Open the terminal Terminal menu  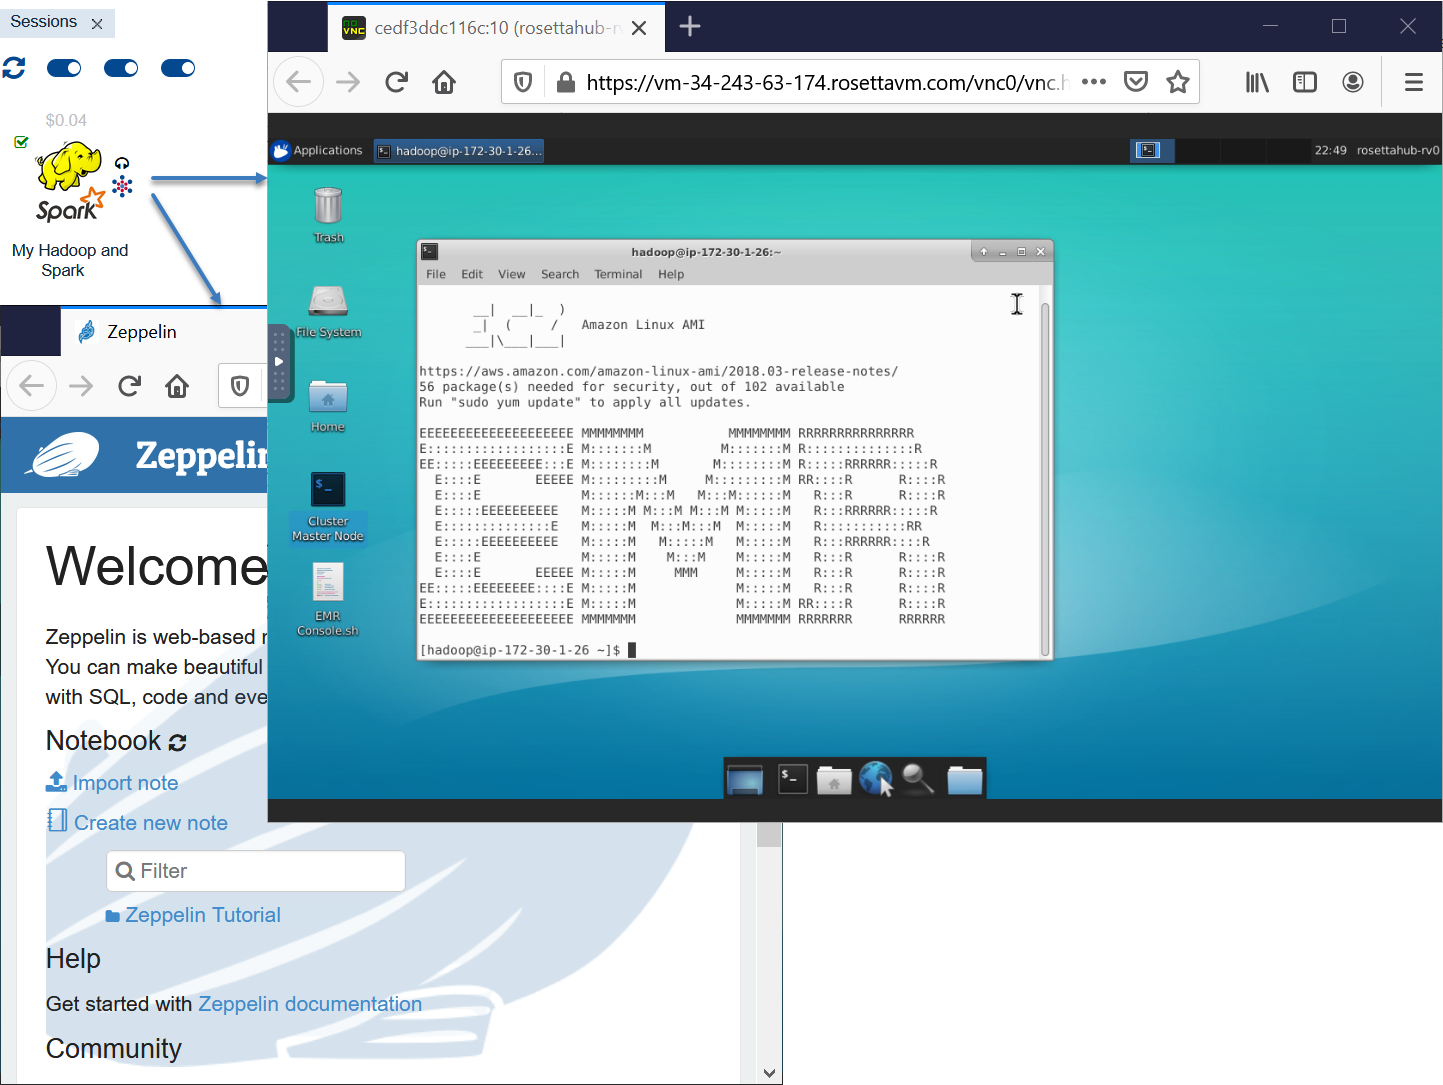(x=618, y=274)
